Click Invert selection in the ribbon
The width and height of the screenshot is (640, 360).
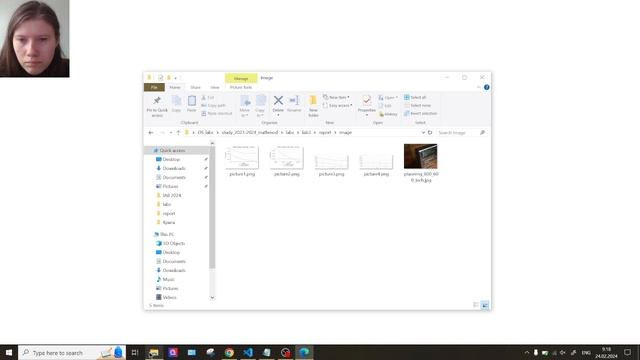420,113
